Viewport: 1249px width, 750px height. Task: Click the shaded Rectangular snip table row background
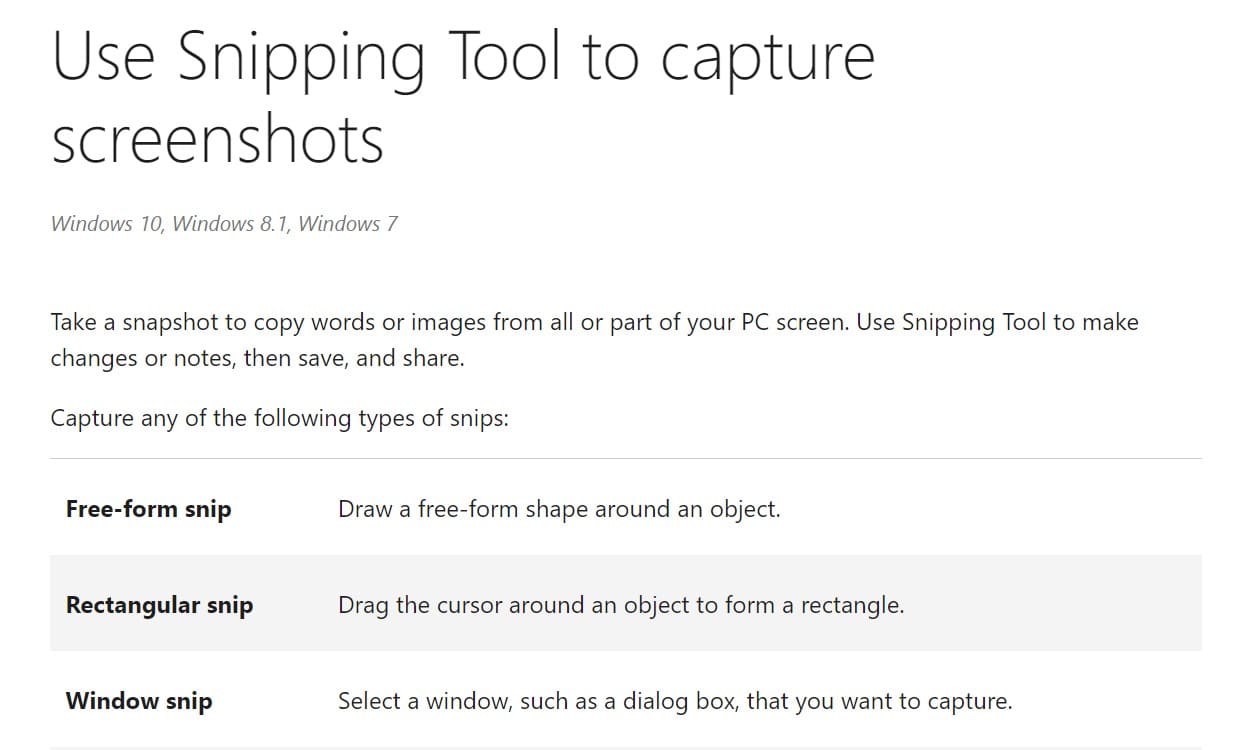[x=1050, y=605]
